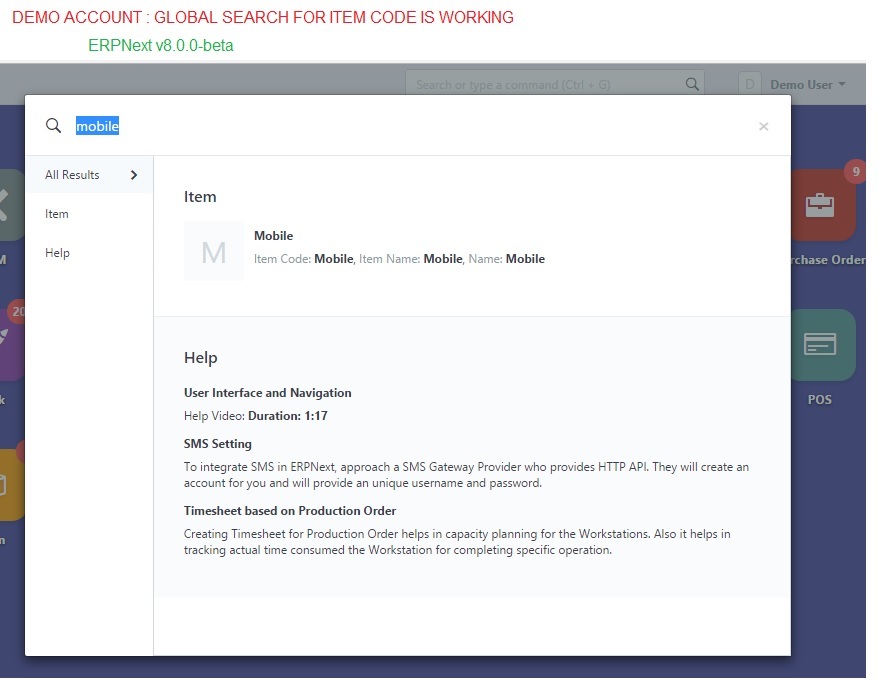
Task: Click the Demo User avatar icon
Action: pyautogui.click(x=750, y=85)
